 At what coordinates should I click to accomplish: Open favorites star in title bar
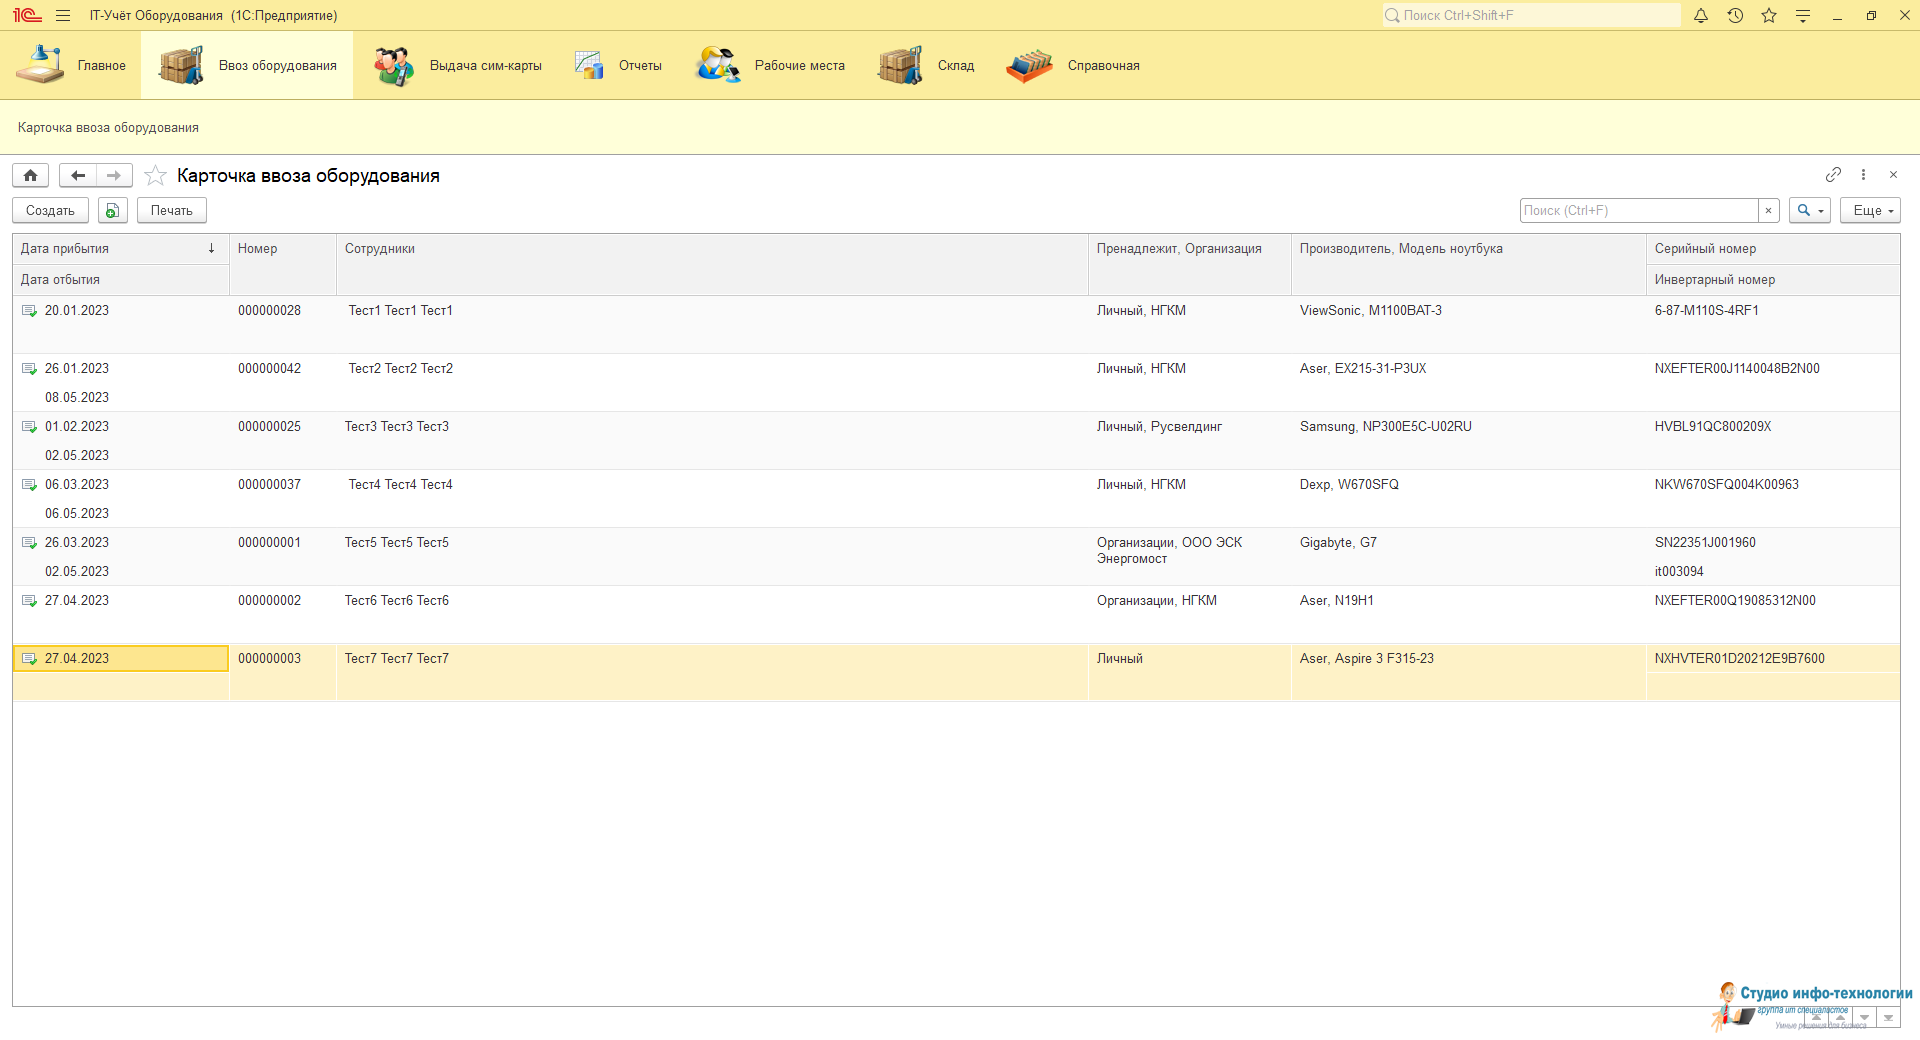click(x=1769, y=16)
